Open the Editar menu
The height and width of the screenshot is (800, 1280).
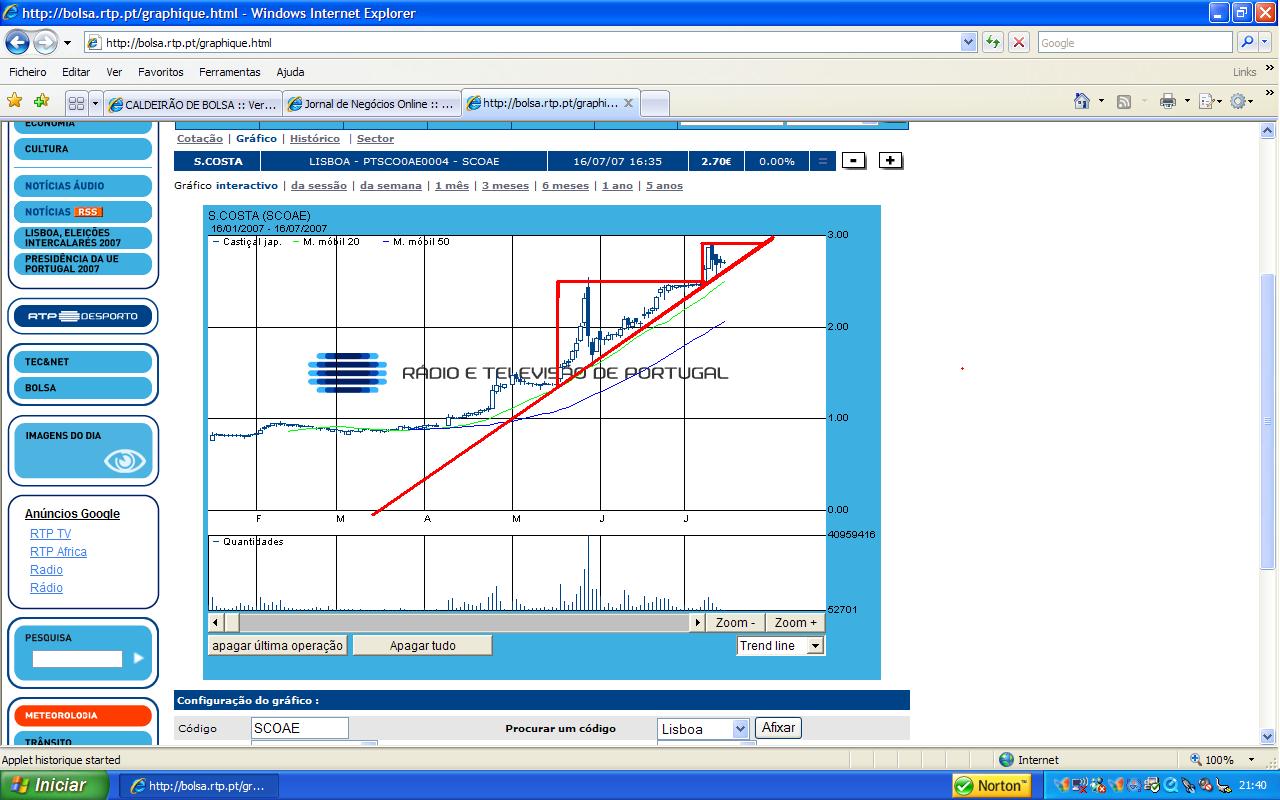[x=76, y=72]
